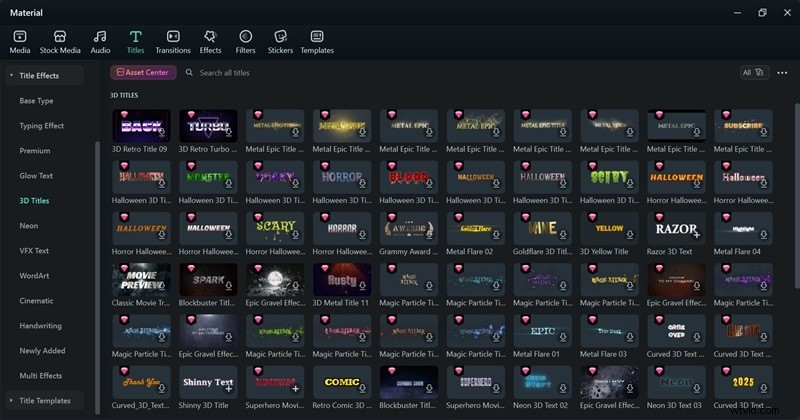Viewport: 800px width, 420px height.
Task: Download the Goldflare 3D Title
Action: click(563, 235)
